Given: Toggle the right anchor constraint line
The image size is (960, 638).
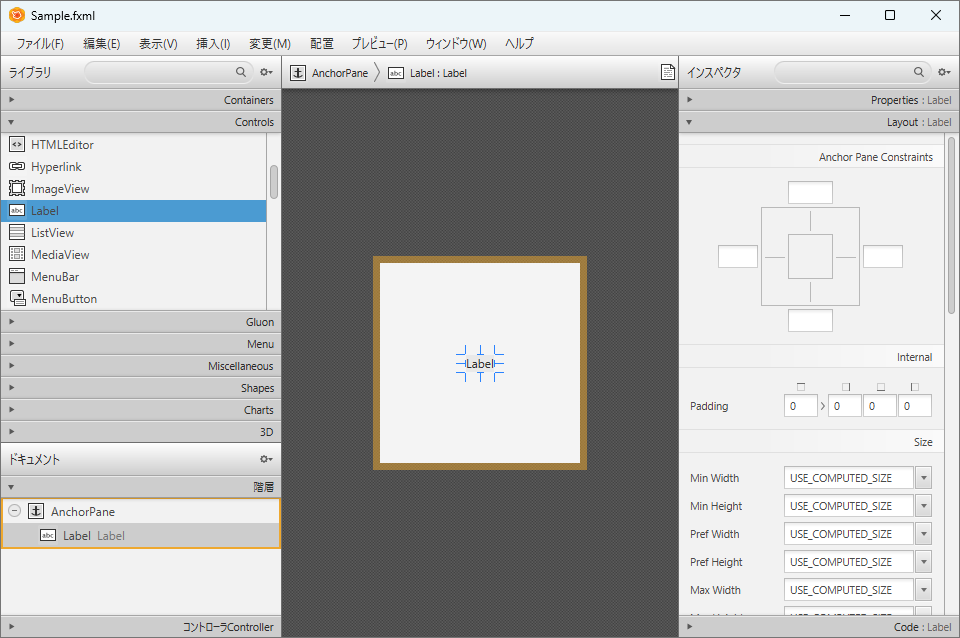Looking at the screenshot, I should coord(846,257).
